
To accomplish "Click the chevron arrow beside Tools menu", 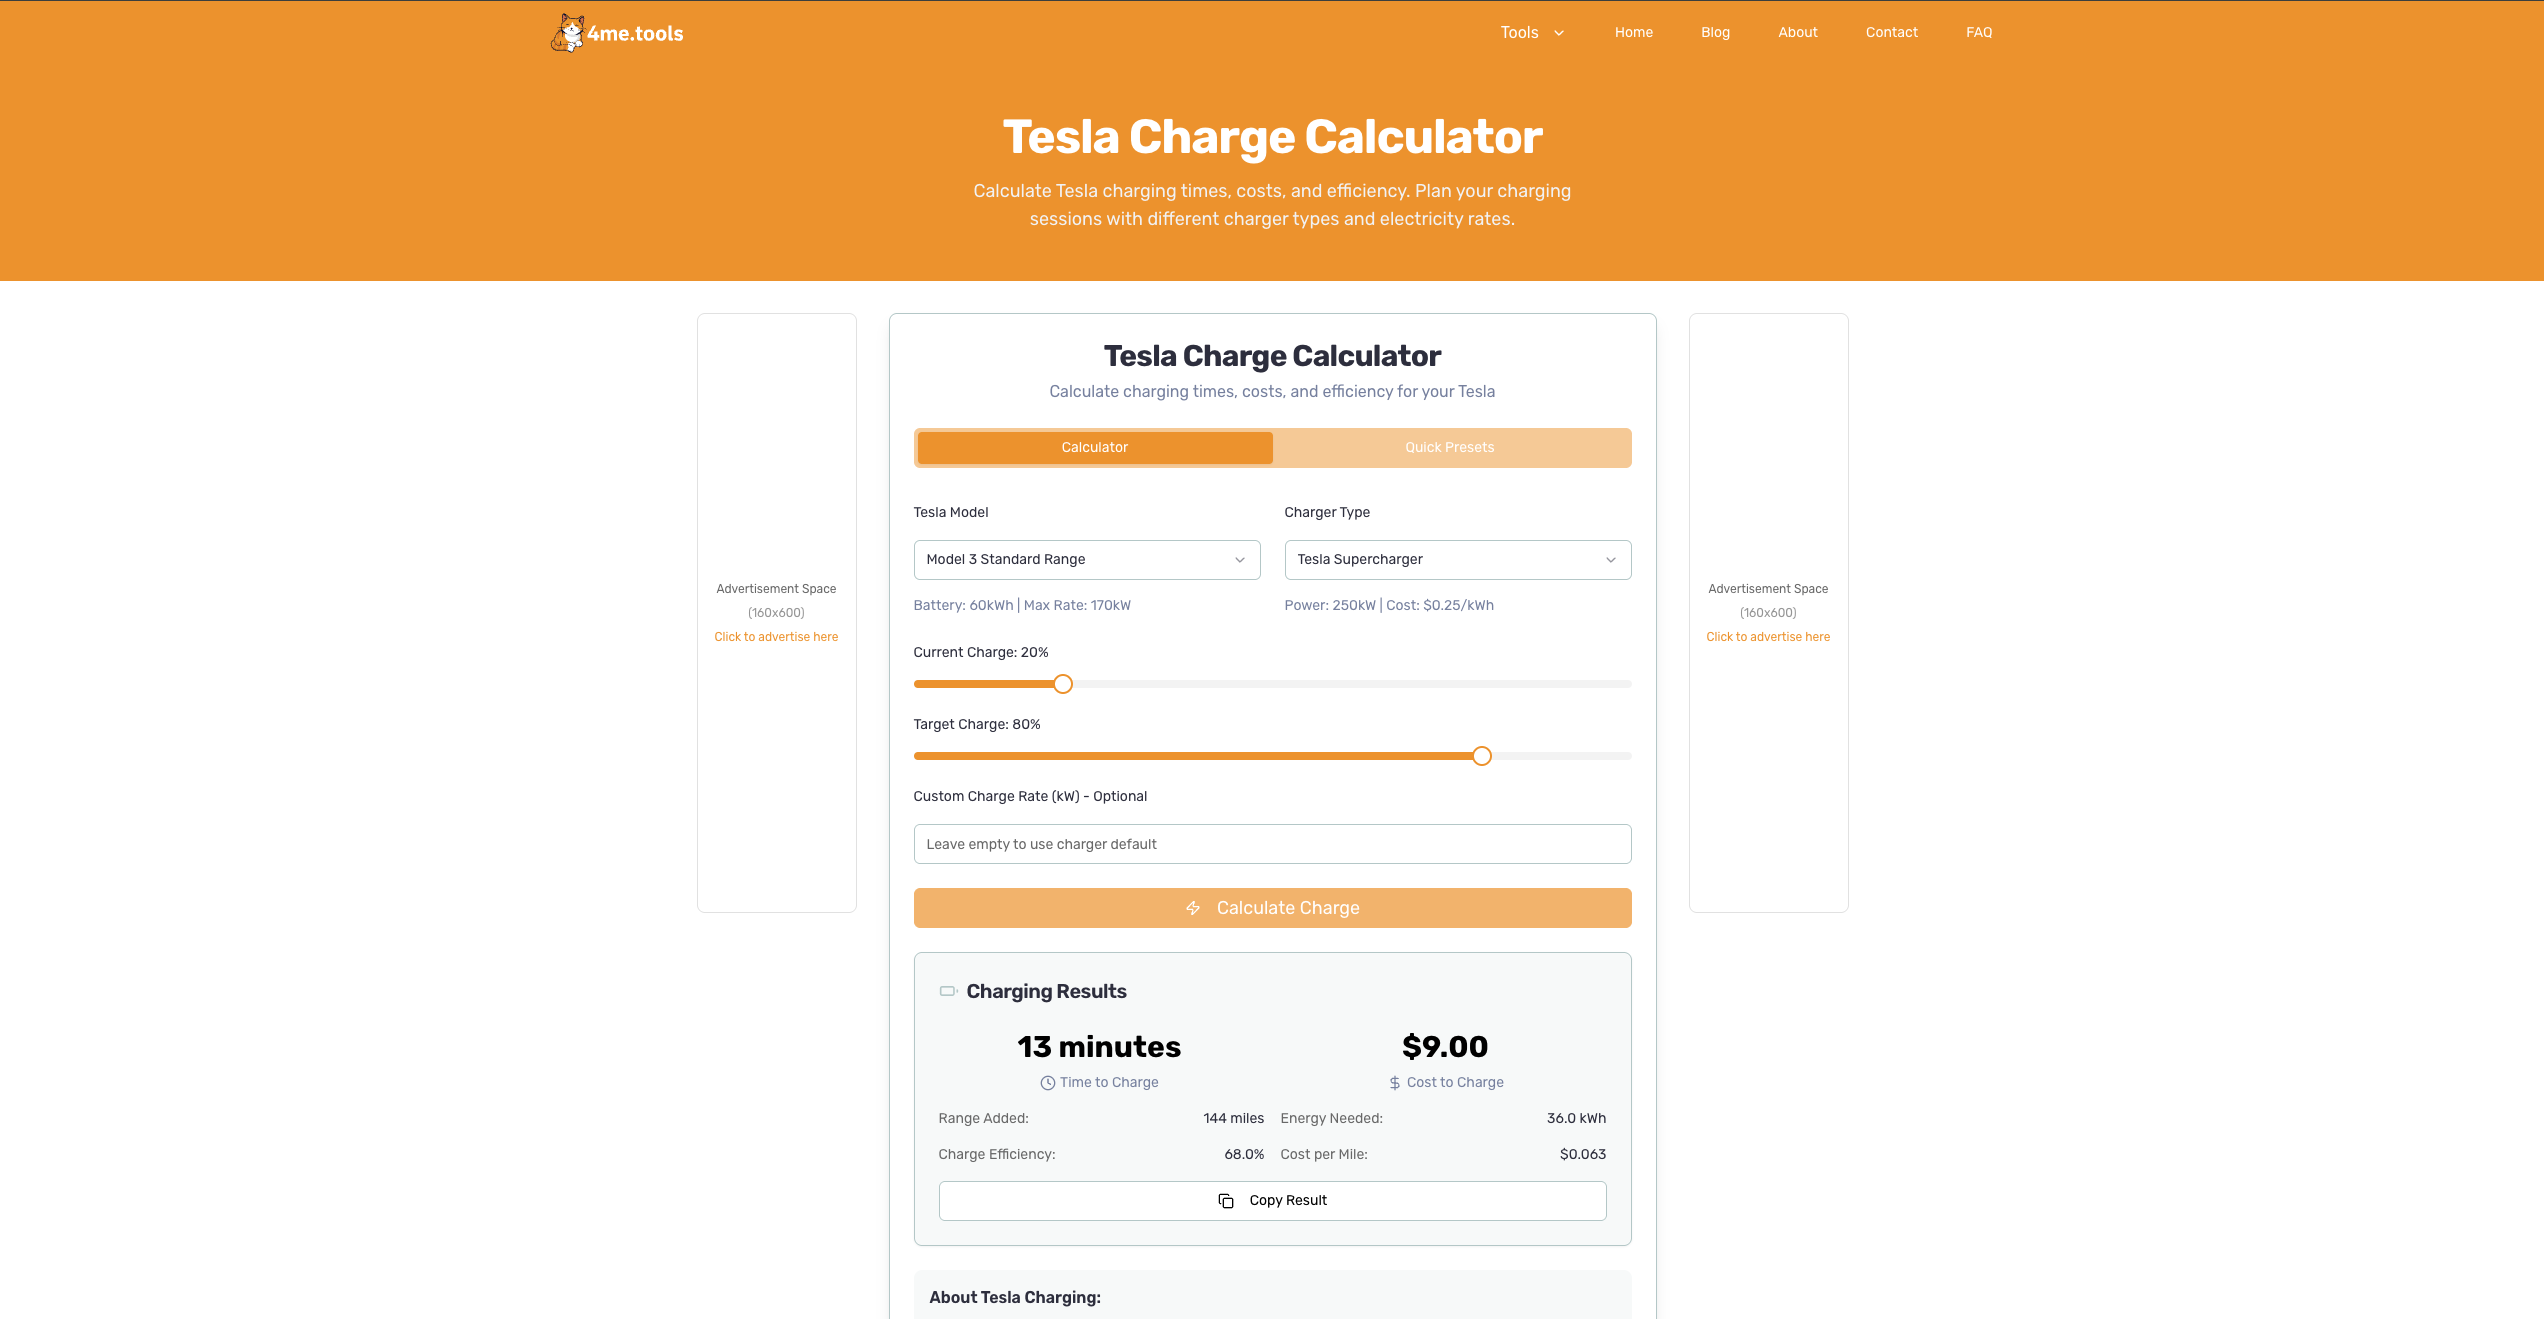I will (1559, 33).
